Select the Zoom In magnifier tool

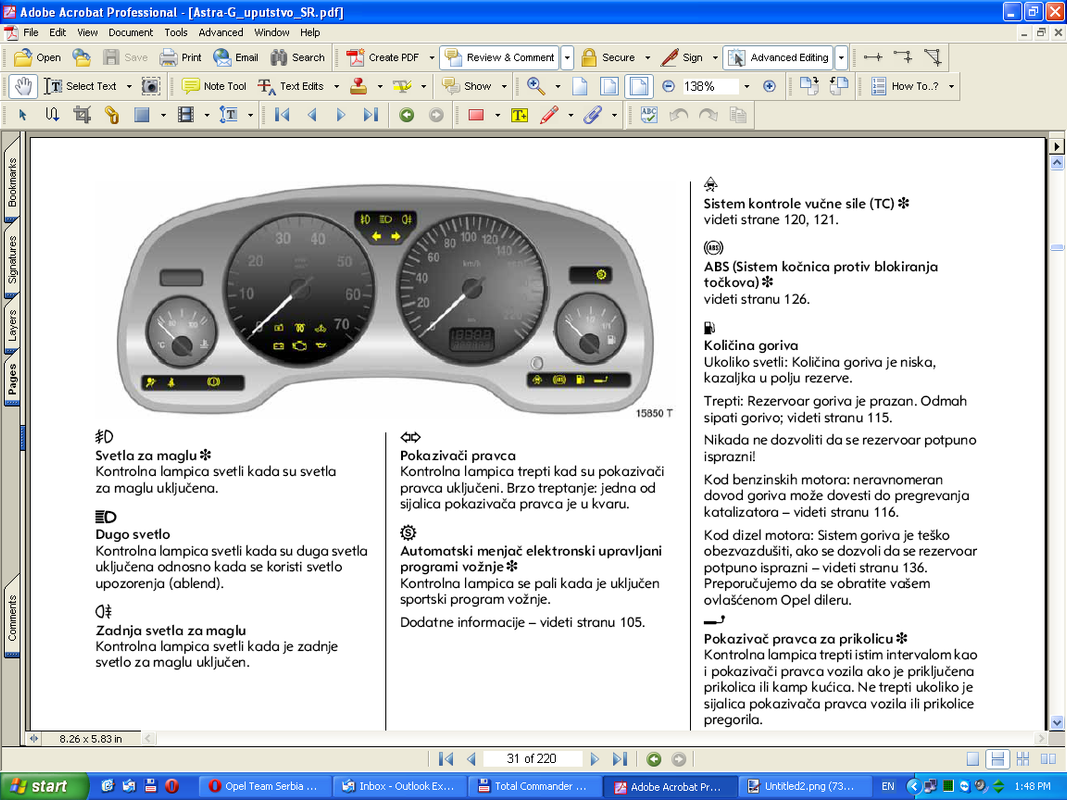(x=536, y=86)
